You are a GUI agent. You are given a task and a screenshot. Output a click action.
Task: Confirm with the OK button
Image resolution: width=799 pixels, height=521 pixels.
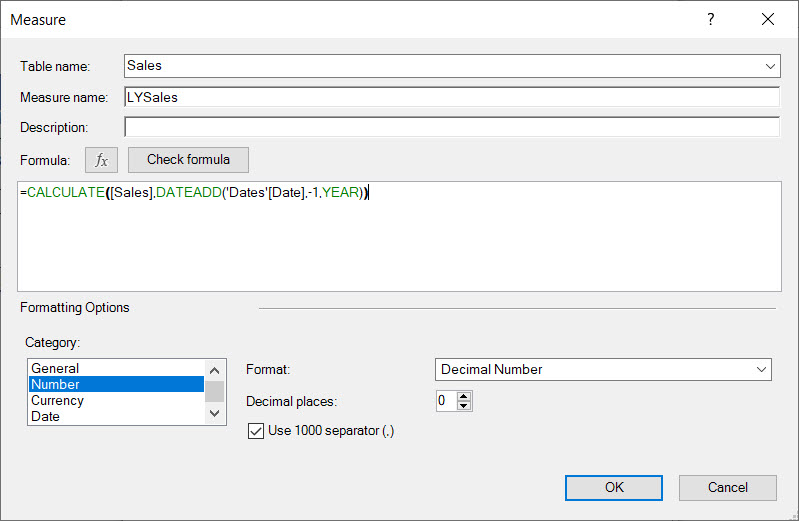click(x=614, y=488)
